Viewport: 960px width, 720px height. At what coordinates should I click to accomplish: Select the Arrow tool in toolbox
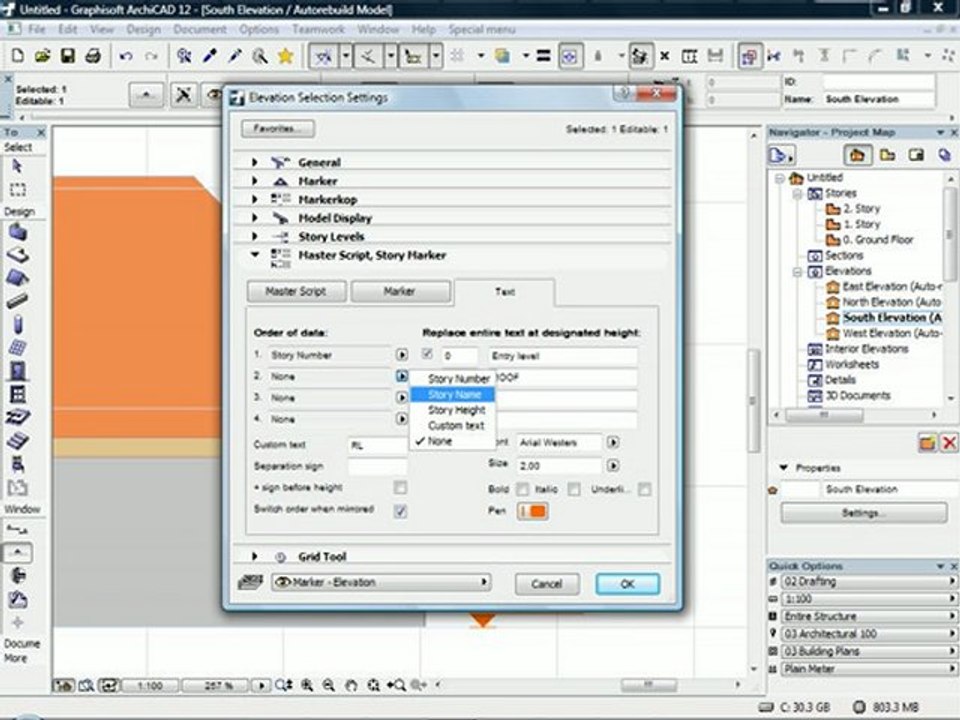point(17,167)
